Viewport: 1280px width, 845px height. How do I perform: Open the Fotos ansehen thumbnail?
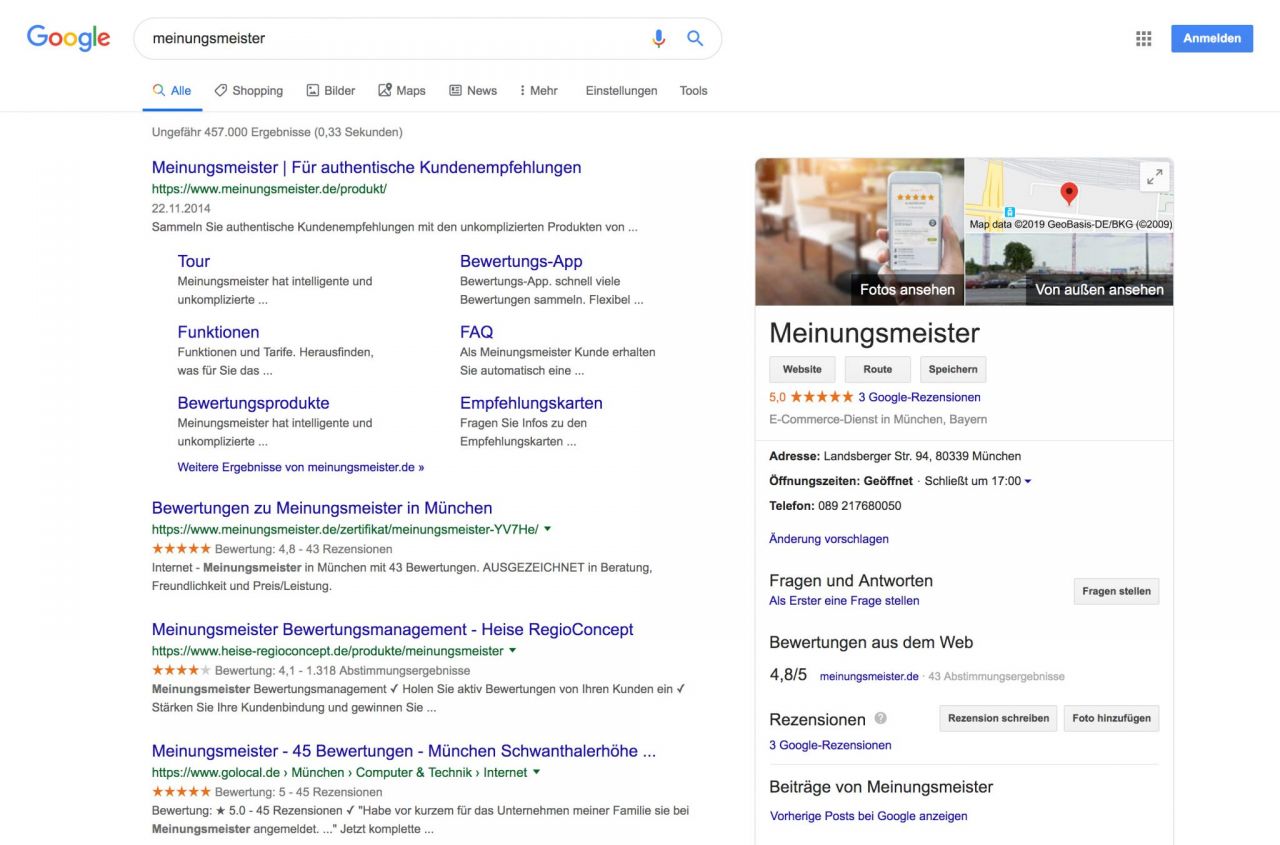[860, 232]
